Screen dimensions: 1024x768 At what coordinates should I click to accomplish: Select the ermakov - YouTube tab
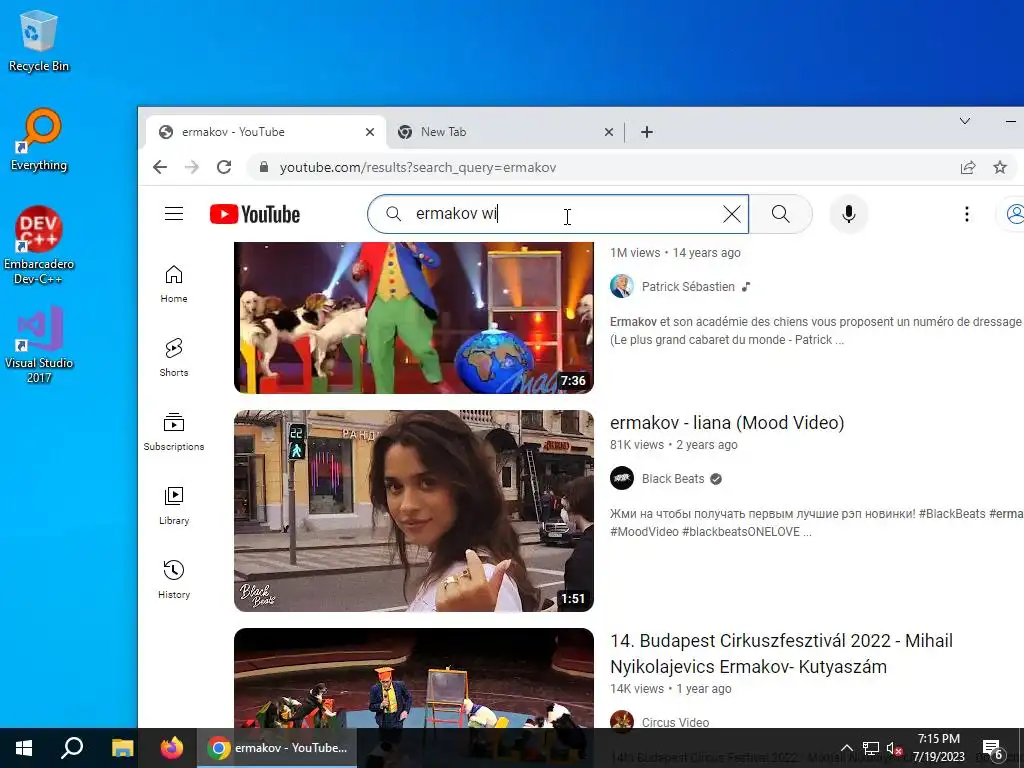264,132
